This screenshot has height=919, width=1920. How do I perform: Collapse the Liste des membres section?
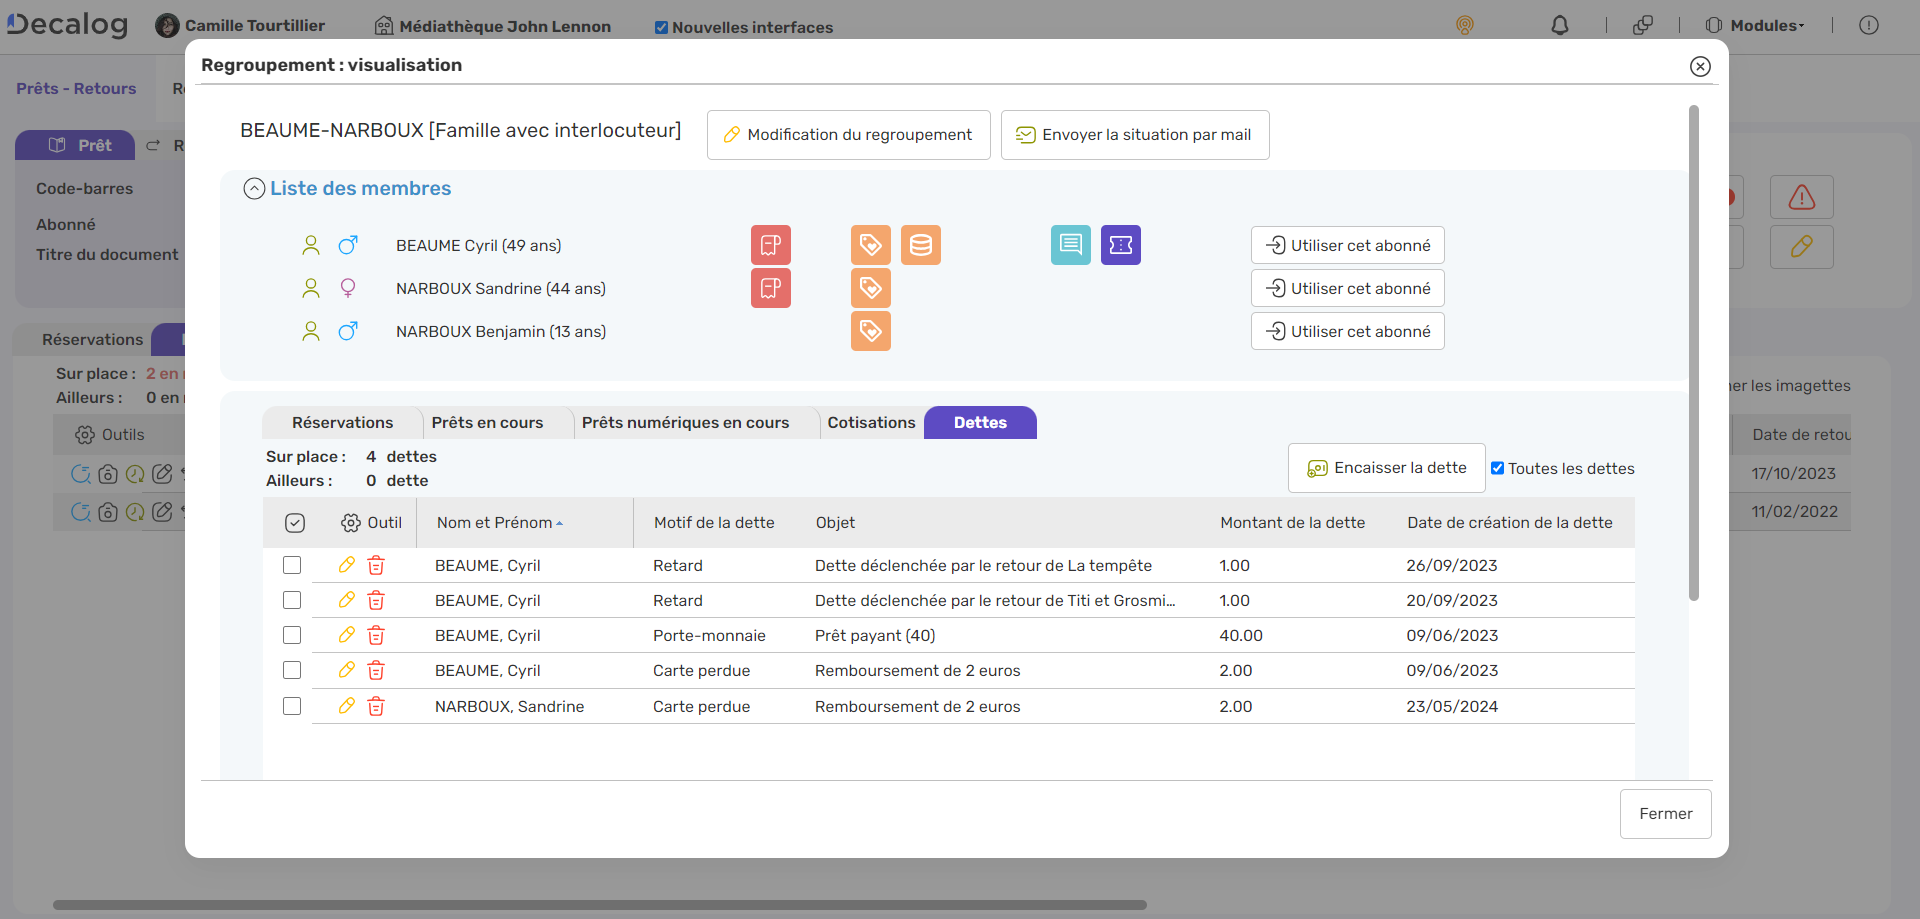(254, 189)
